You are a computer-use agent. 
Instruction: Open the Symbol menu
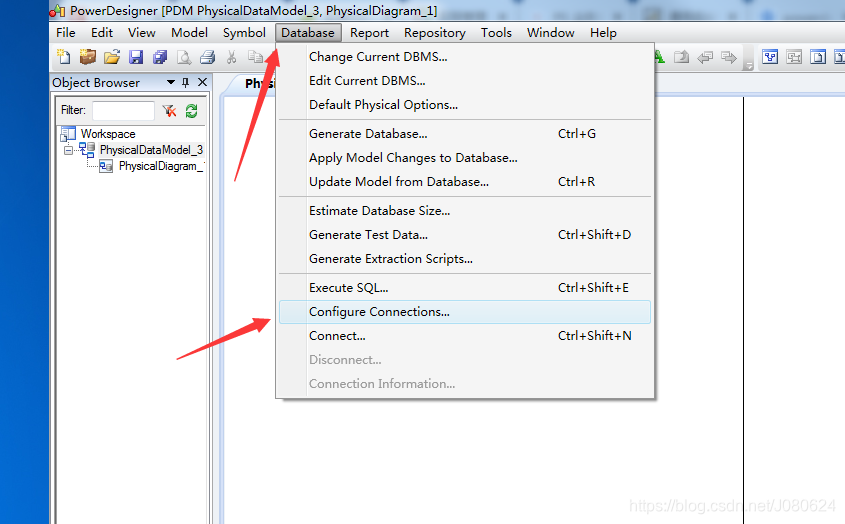coord(244,33)
